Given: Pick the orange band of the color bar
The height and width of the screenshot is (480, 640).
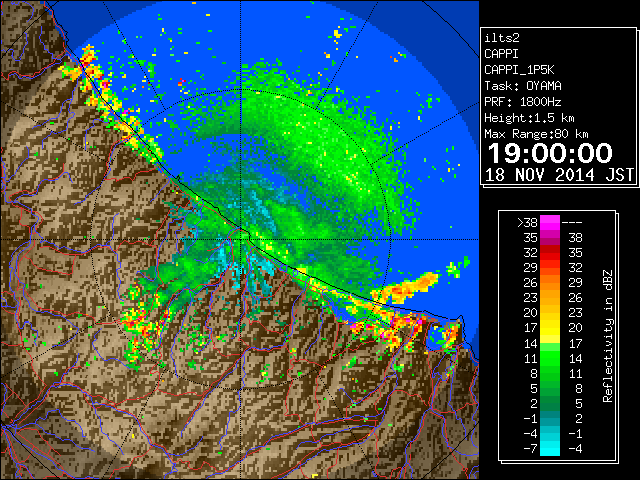Looking at the screenshot, I should point(550,283).
